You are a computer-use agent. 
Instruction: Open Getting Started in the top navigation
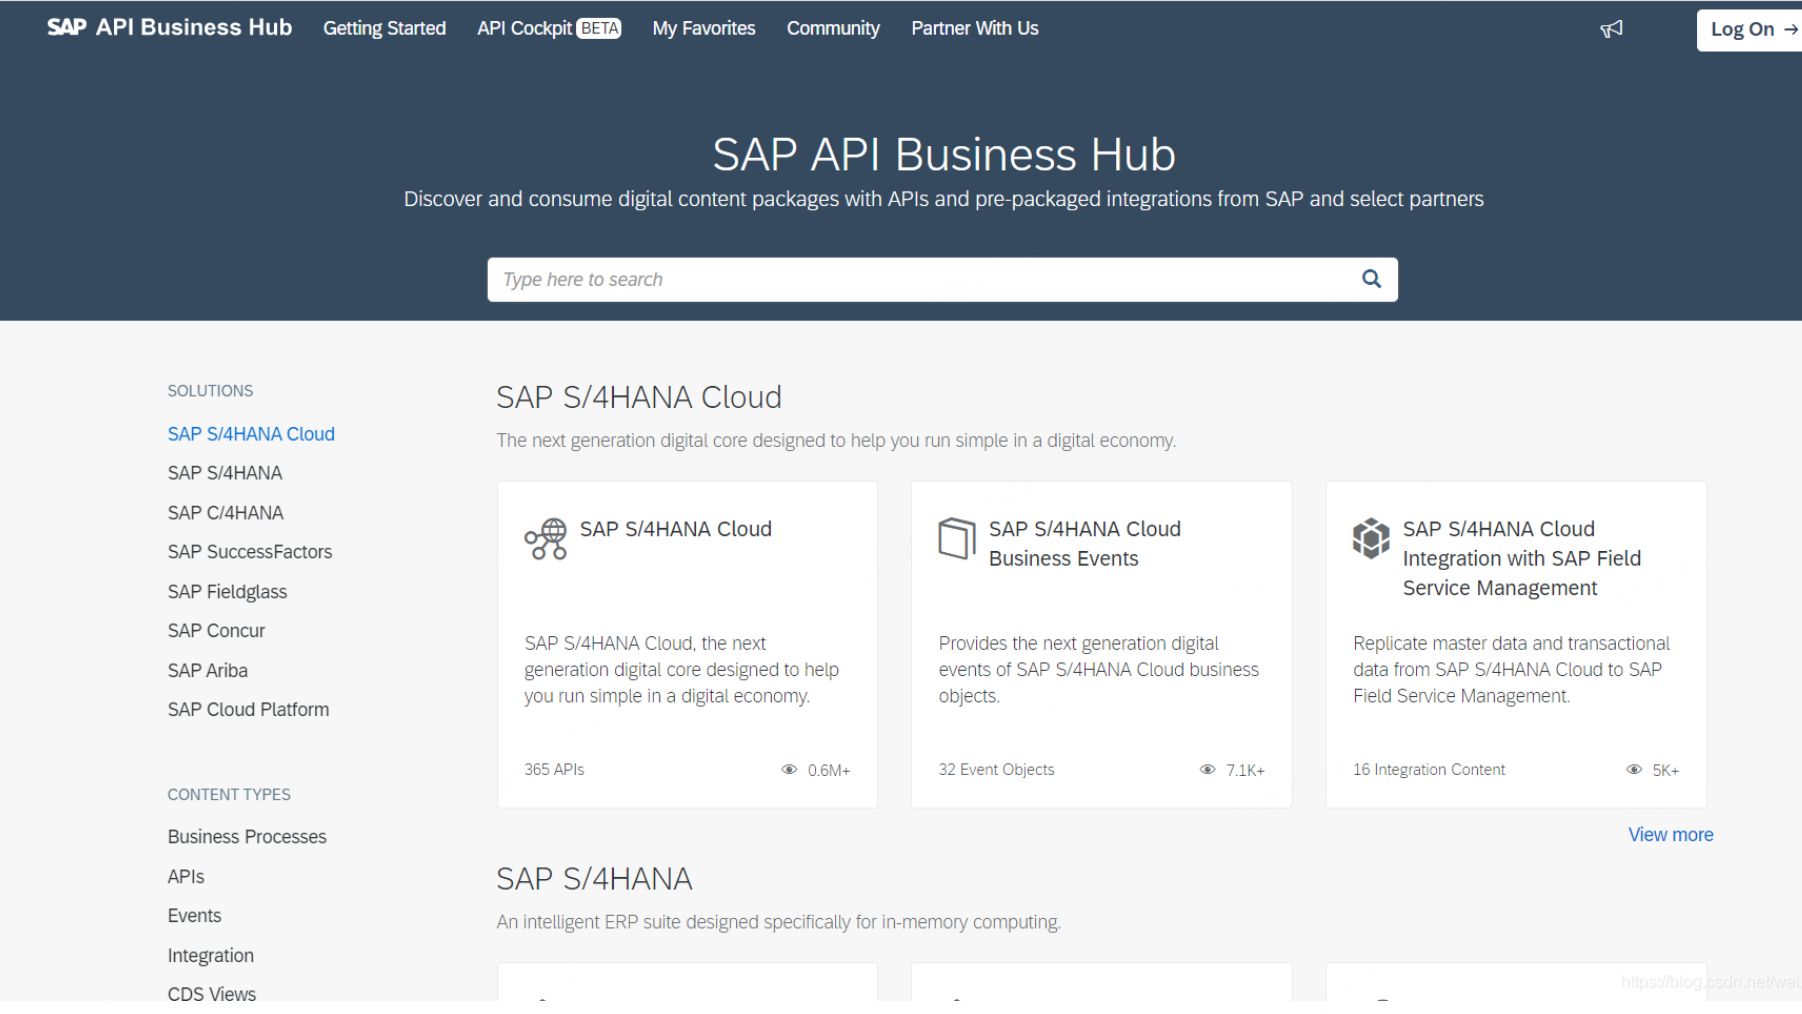click(x=384, y=28)
